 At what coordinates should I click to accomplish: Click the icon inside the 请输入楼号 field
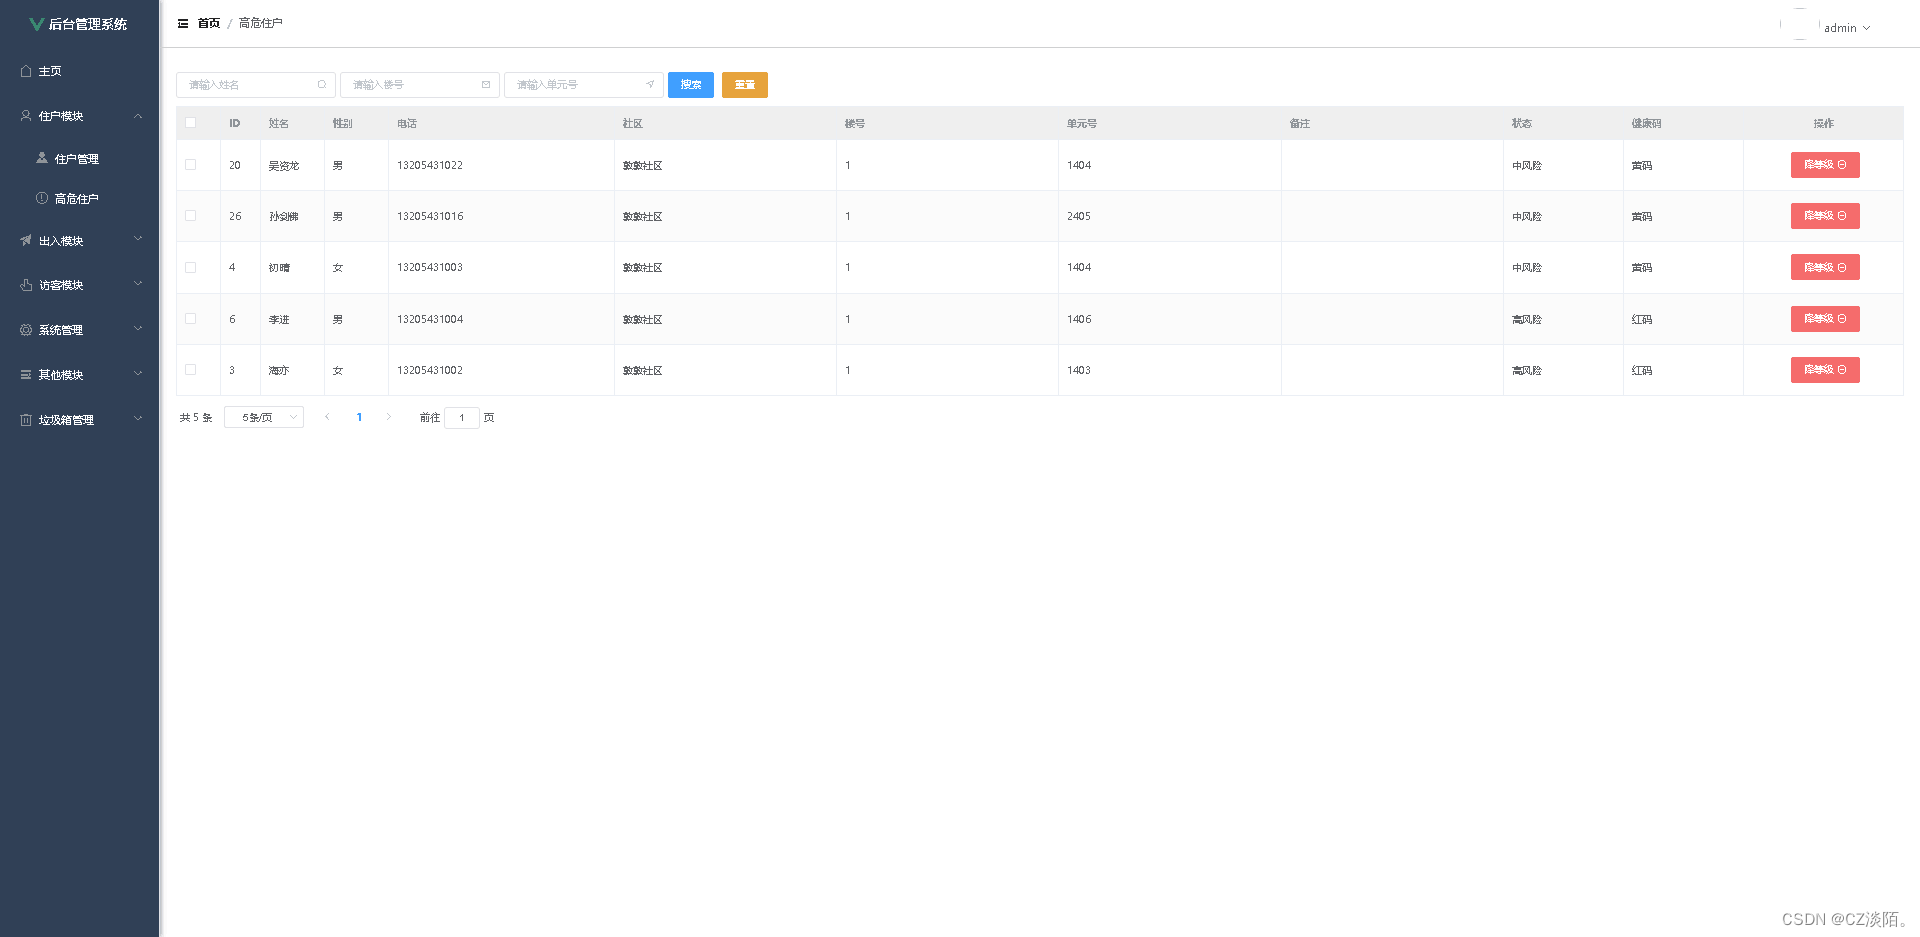point(486,84)
